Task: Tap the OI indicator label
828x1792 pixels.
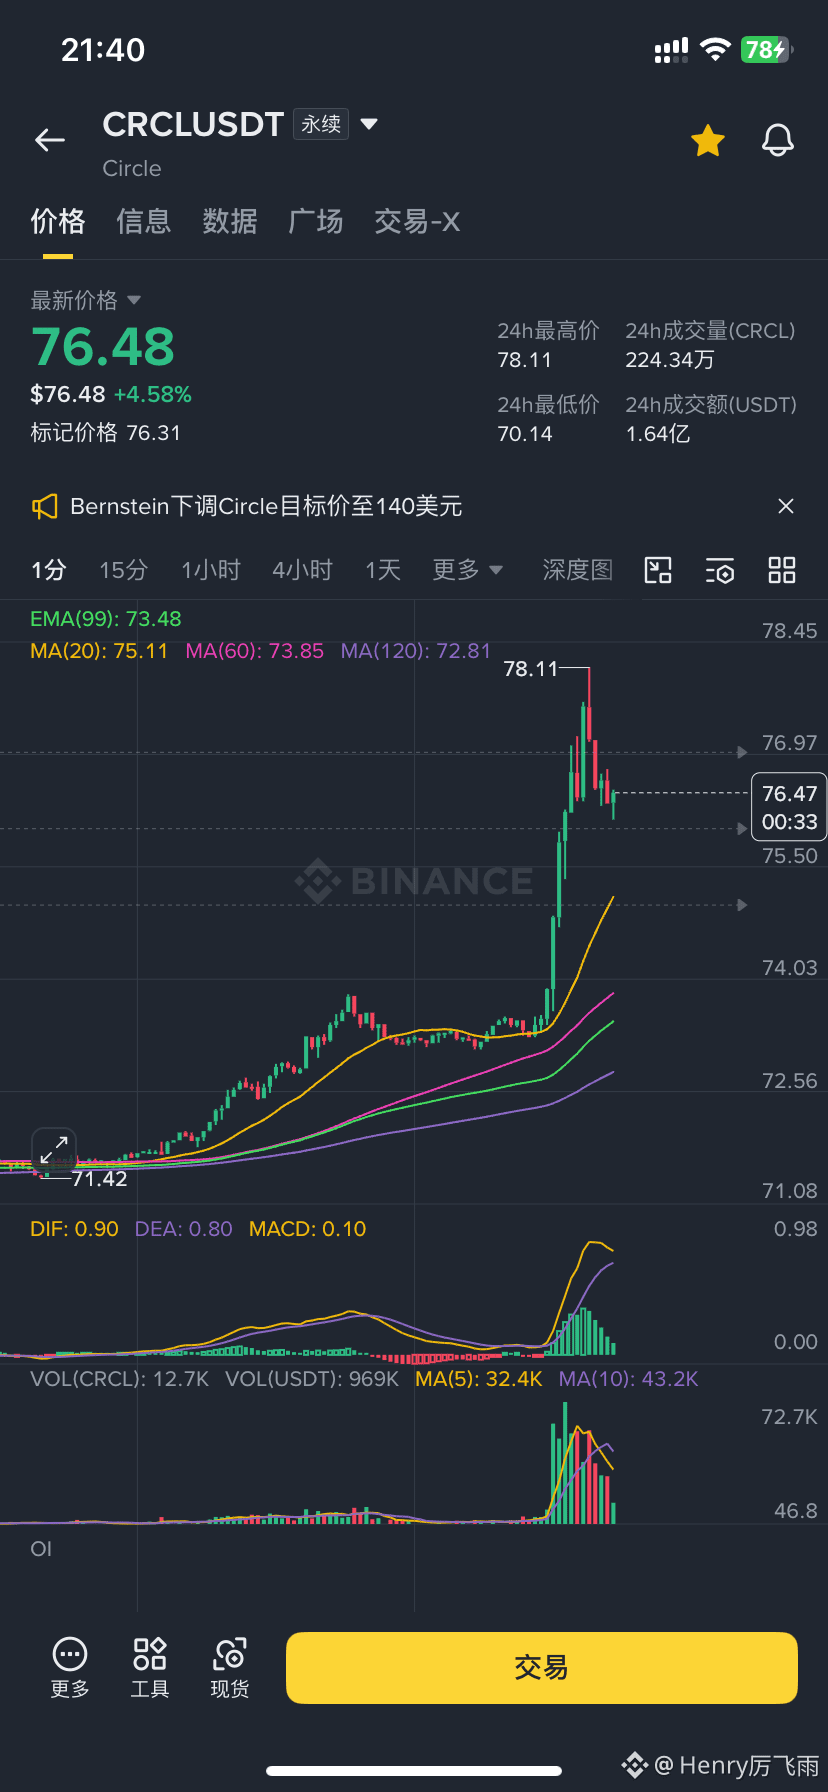Action: (x=41, y=1549)
